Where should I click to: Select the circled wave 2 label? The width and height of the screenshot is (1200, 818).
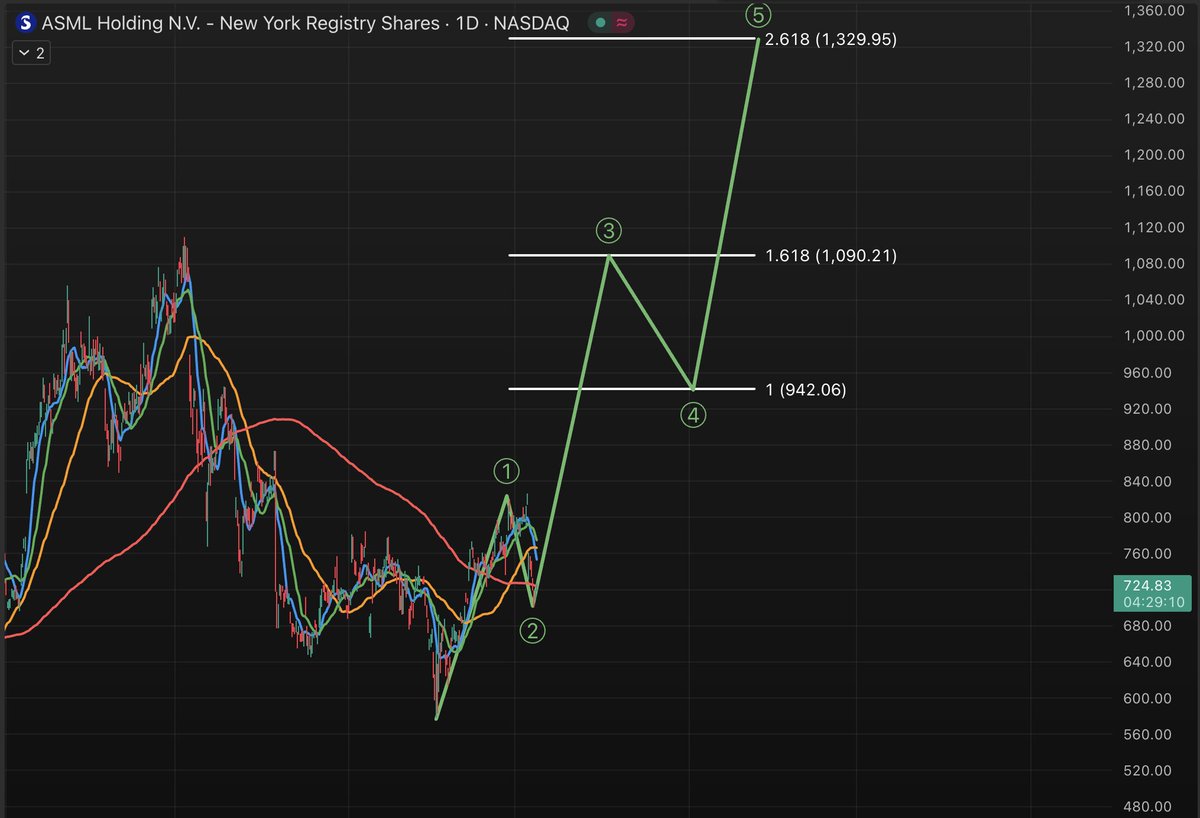coord(534,630)
